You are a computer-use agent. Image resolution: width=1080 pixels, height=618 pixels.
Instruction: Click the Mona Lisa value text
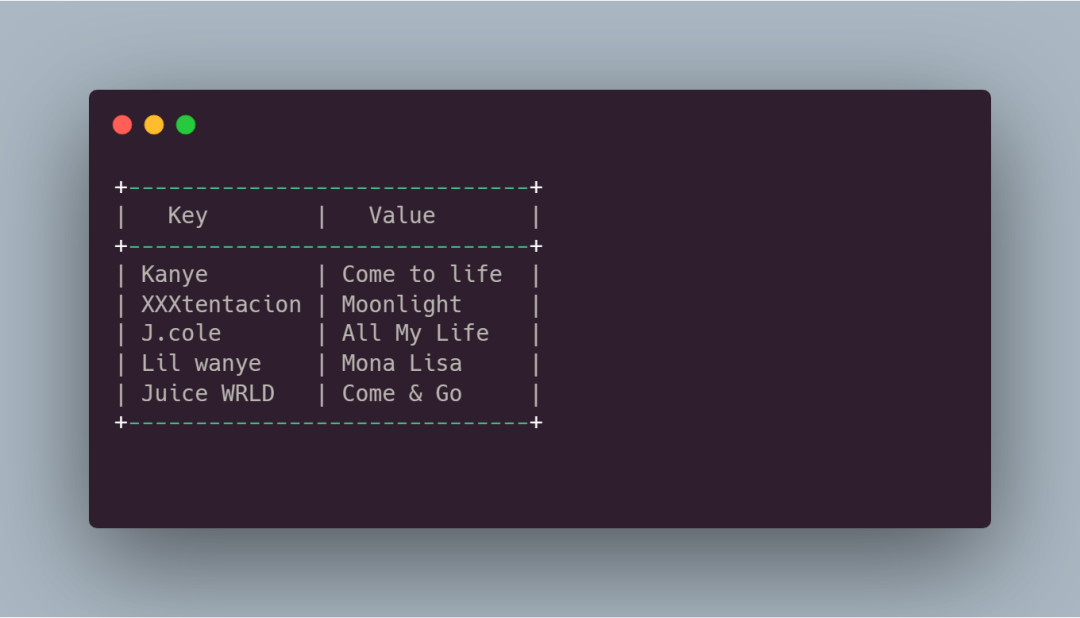402,363
